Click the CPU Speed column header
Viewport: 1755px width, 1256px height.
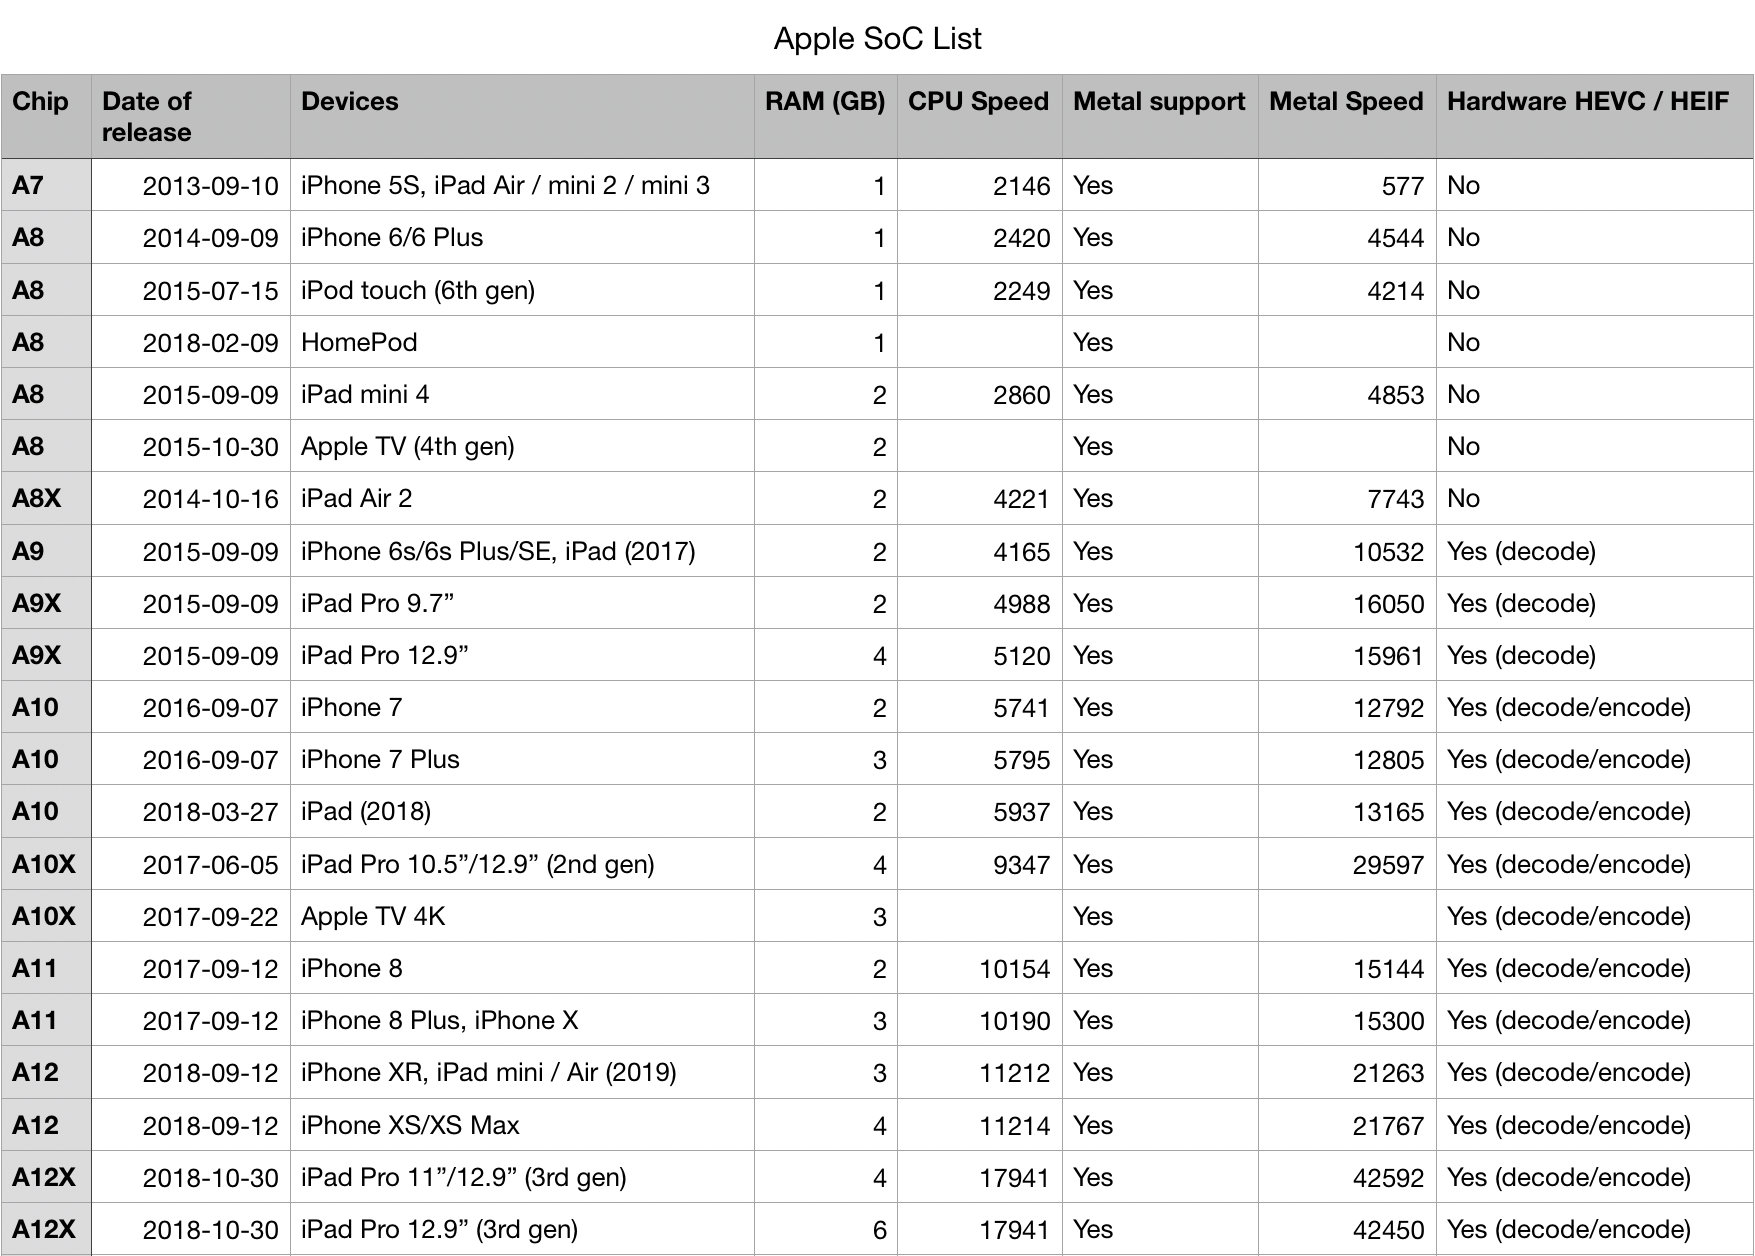[979, 116]
